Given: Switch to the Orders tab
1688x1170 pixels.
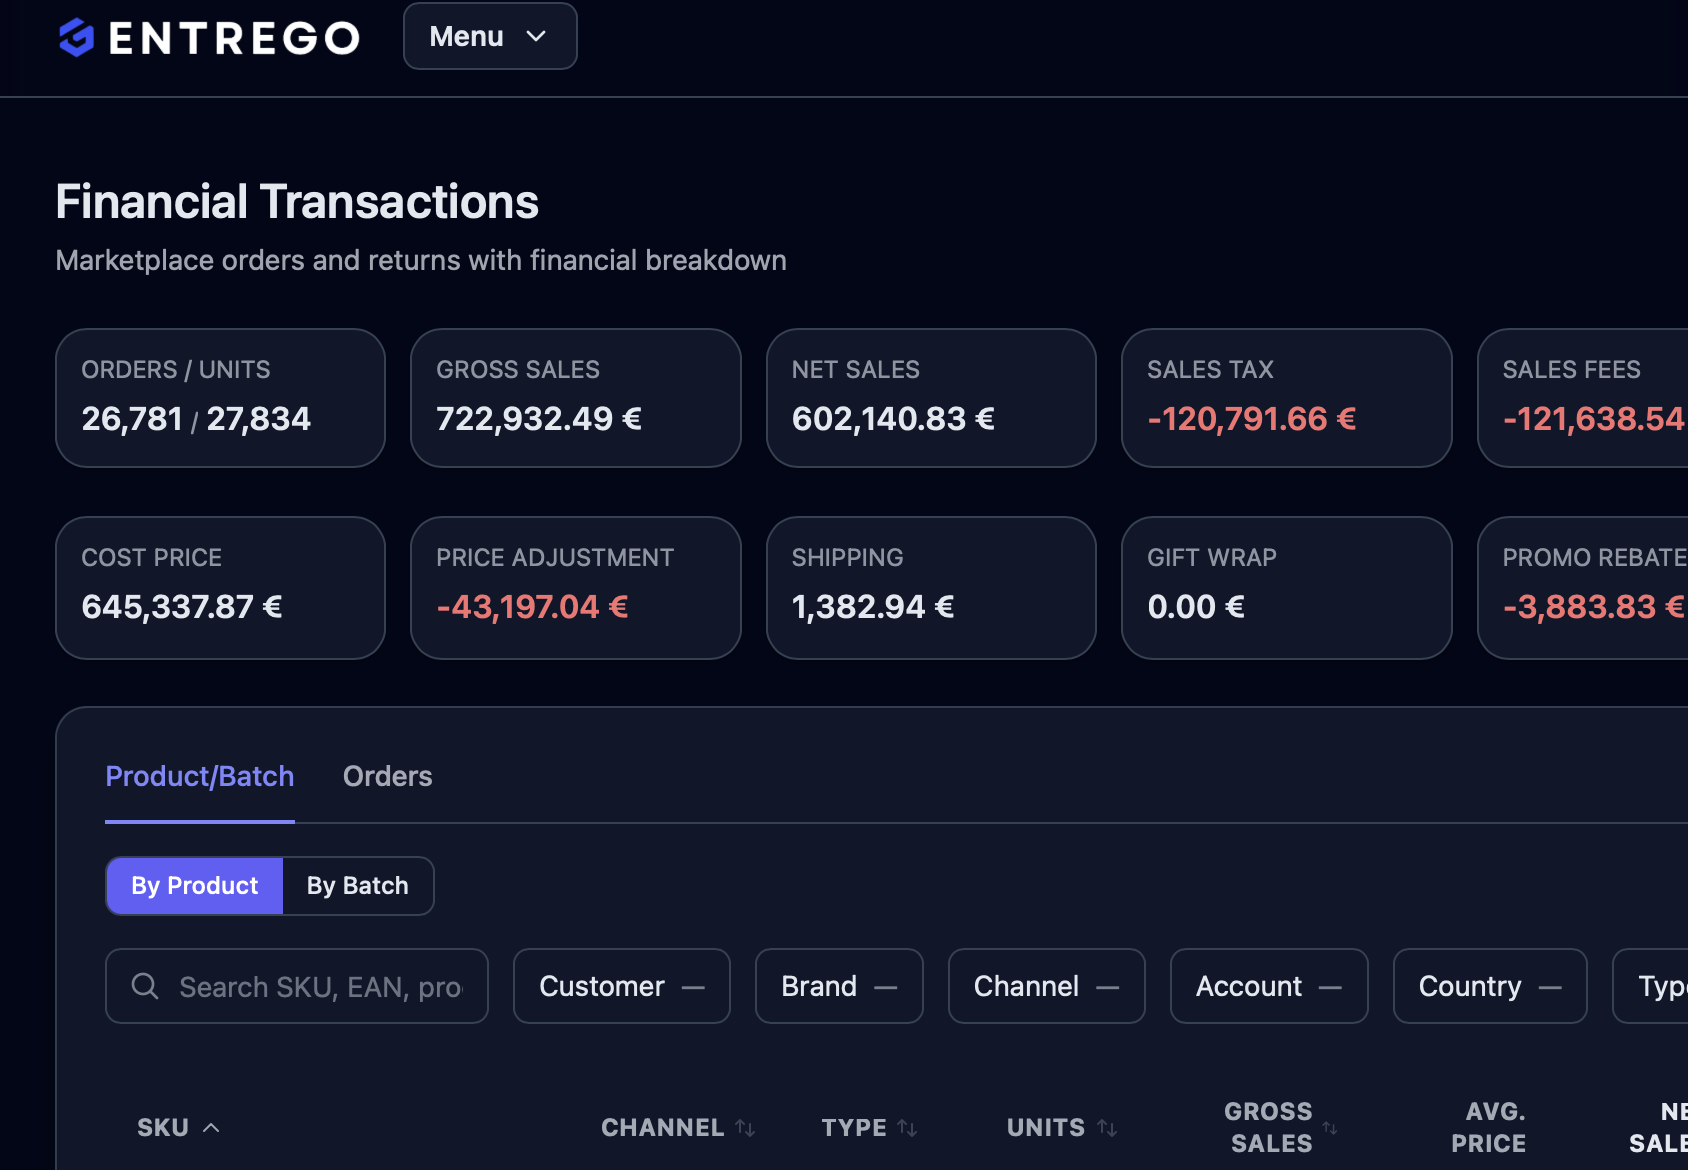Looking at the screenshot, I should [x=387, y=777].
